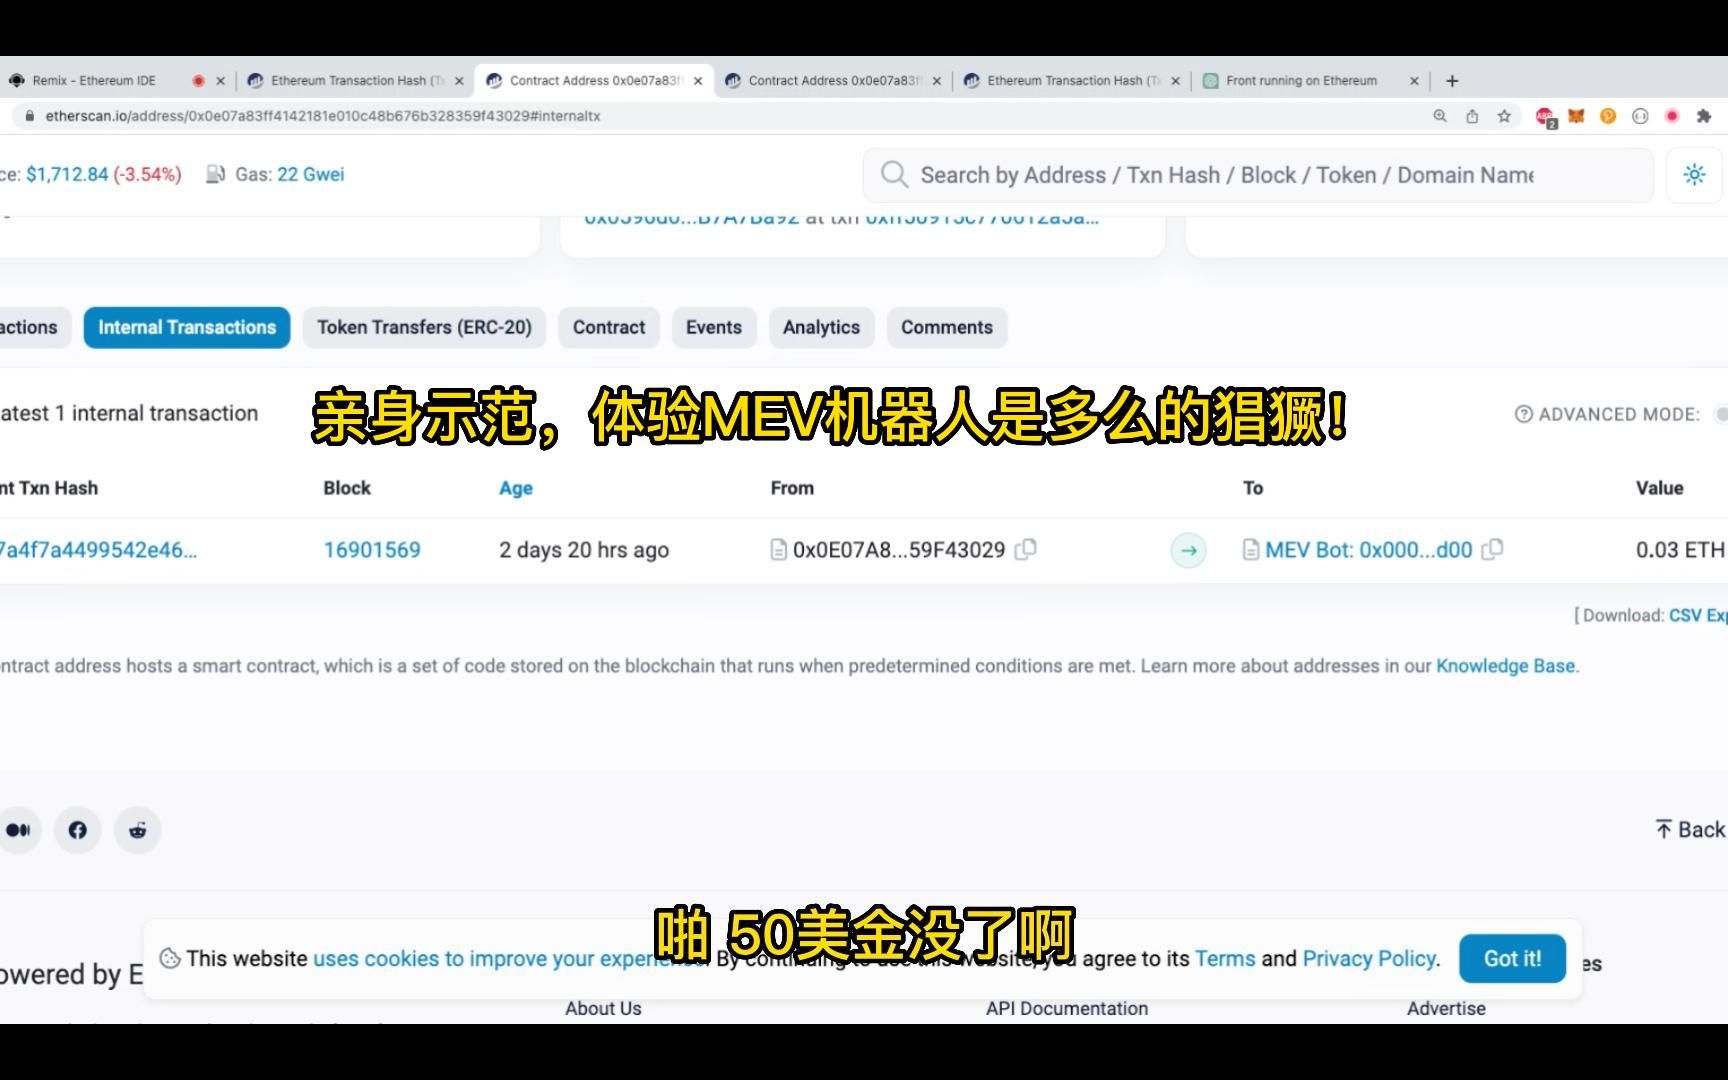The image size is (1728, 1080).
Task: Close the Front running on Ethereum tab
Action: click(1414, 81)
